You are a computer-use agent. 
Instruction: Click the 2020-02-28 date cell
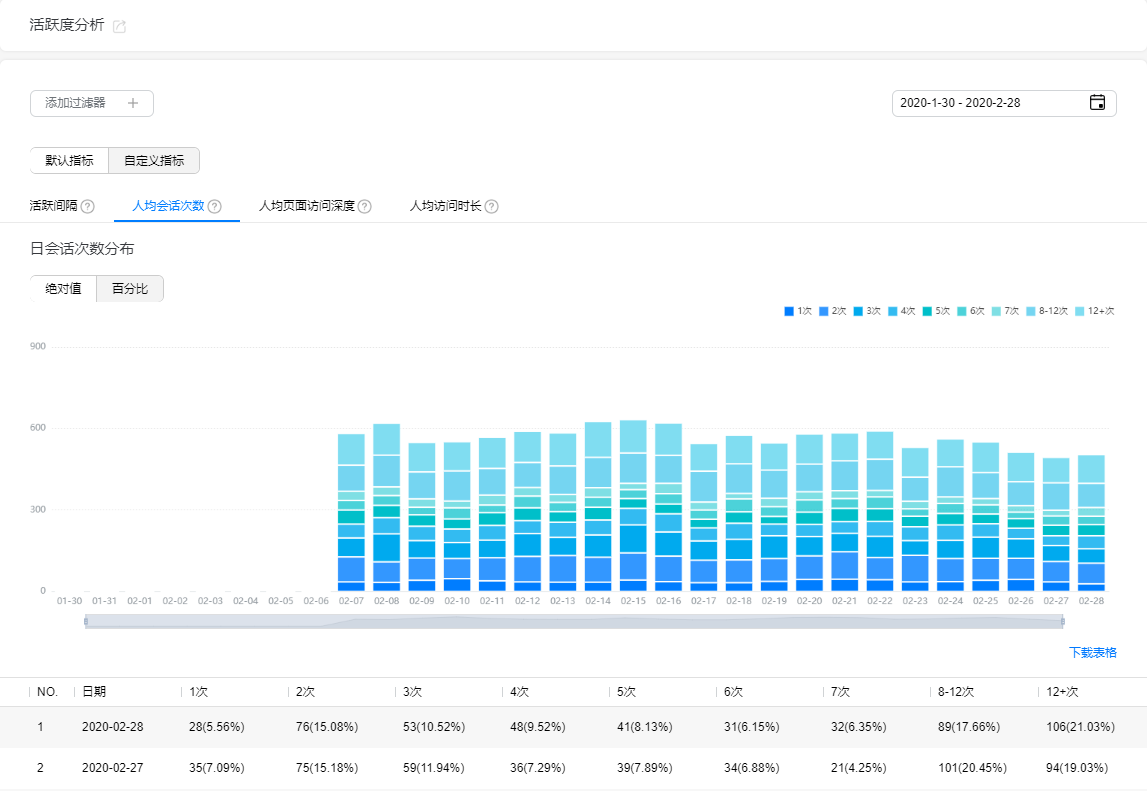(x=113, y=727)
